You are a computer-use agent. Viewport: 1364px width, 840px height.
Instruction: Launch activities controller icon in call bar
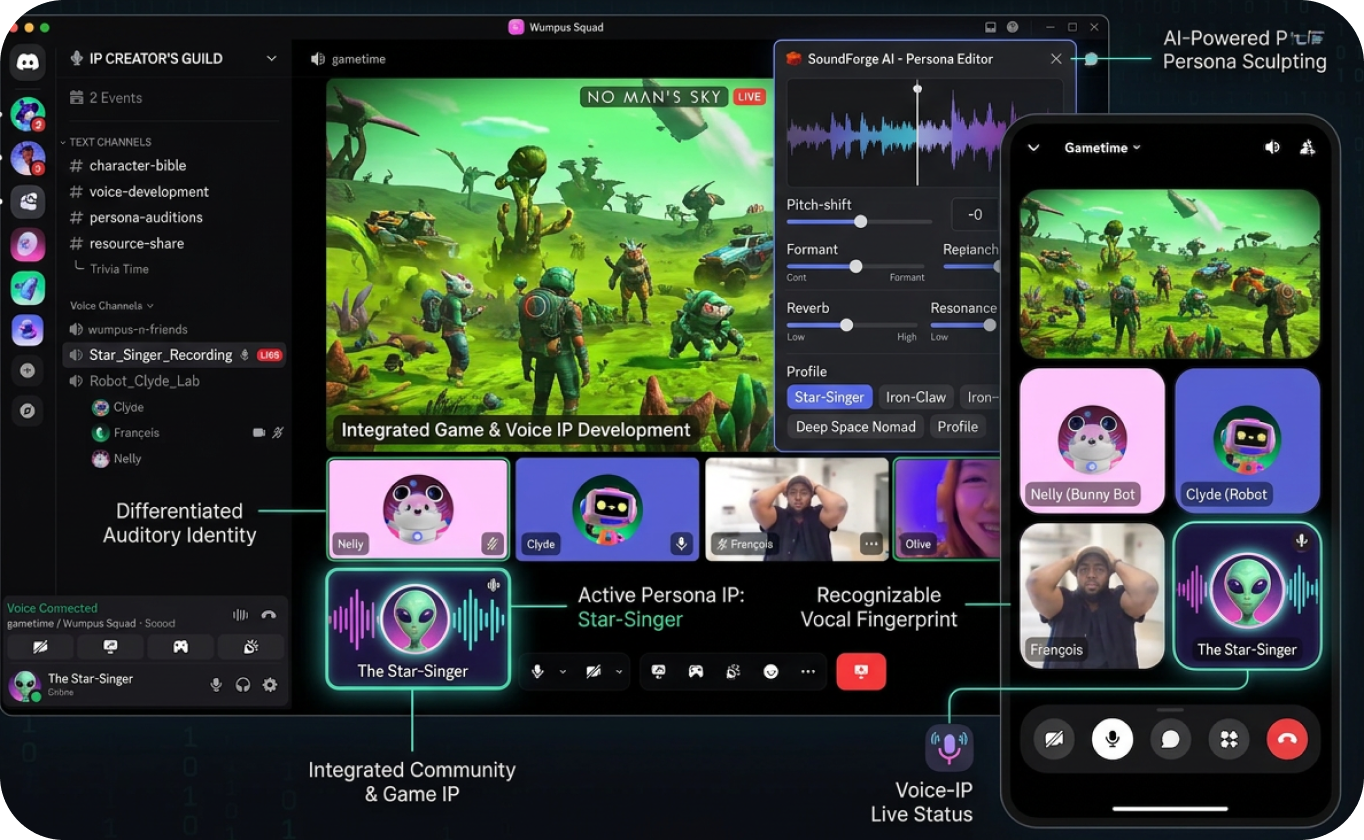coord(695,672)
